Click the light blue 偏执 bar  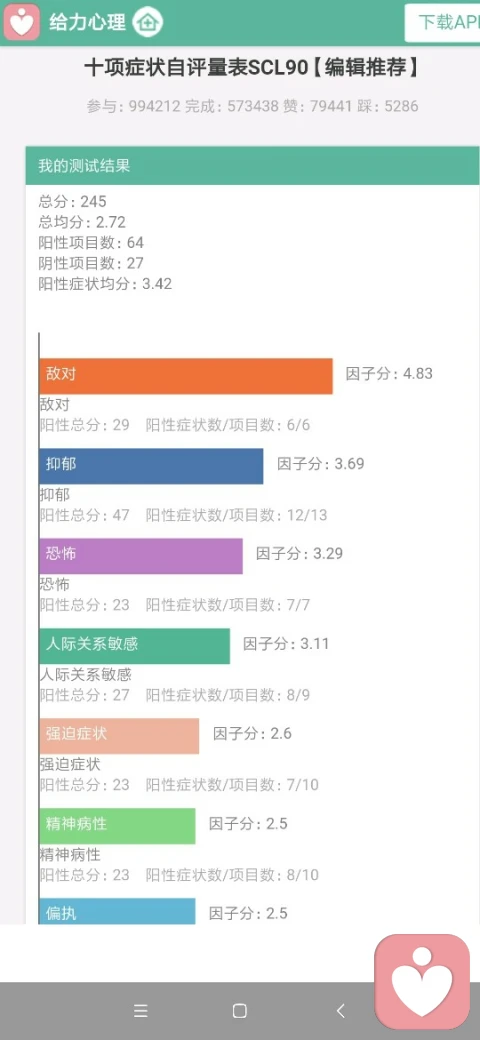(x=117, y=911)
